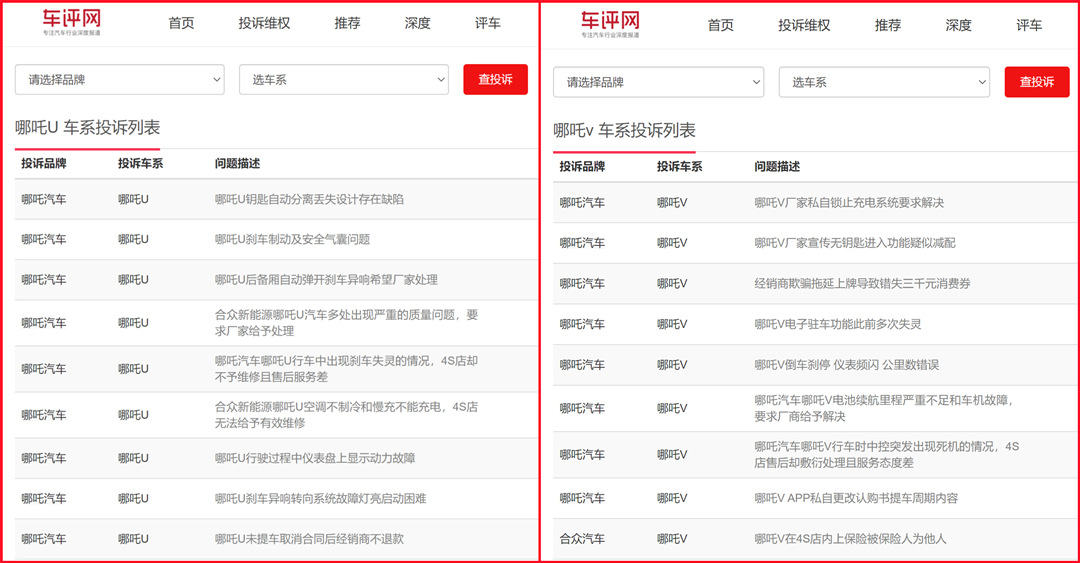The height and width of the screenshot is (563, 1080).
Task: Open complaint 哪吒V厂家私自锁止充电系统要求解决
Action: point(849,203)
